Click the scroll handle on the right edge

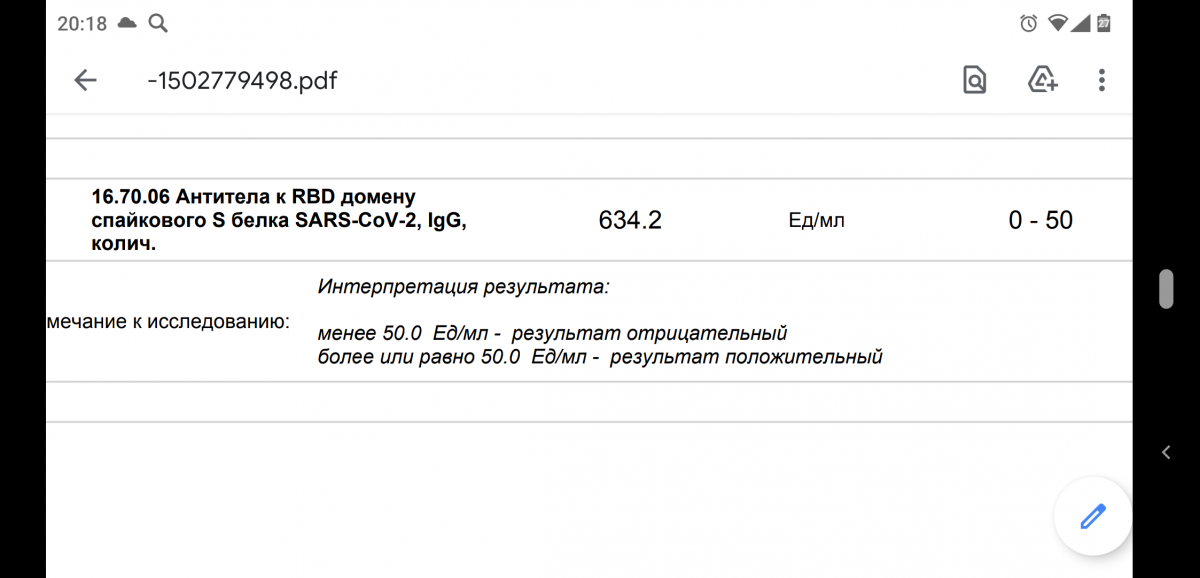[x=1165, y=289]
